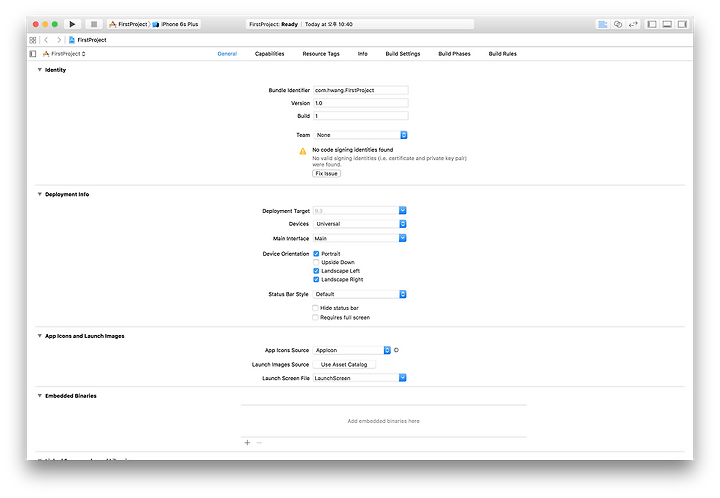
Task: Collapse the Identity section
Action: coord(39,70)
